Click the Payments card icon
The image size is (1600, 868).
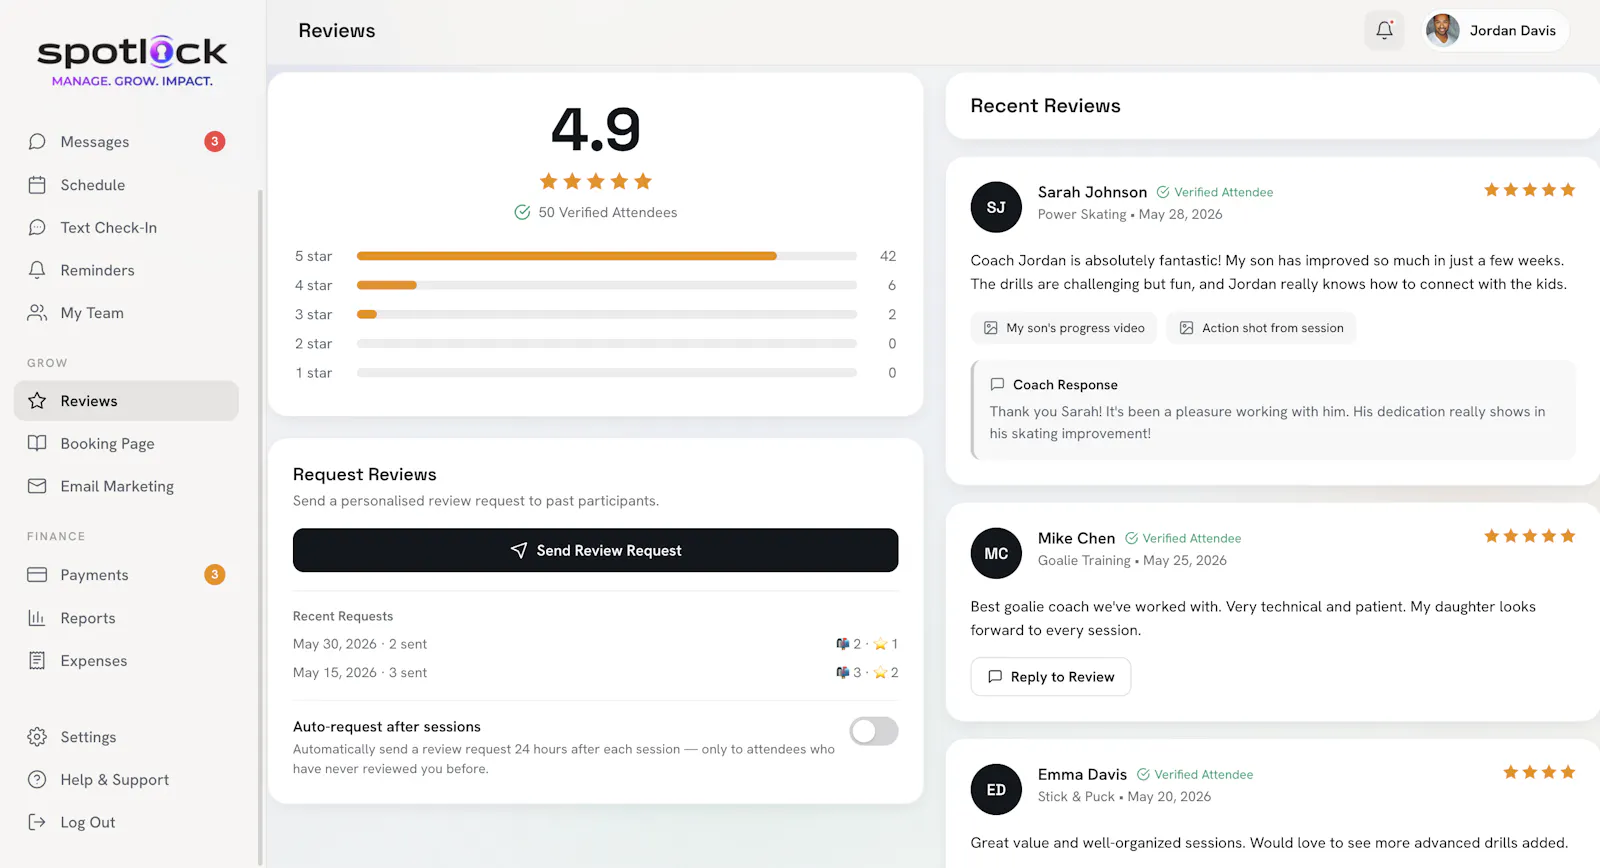[37, 575]
